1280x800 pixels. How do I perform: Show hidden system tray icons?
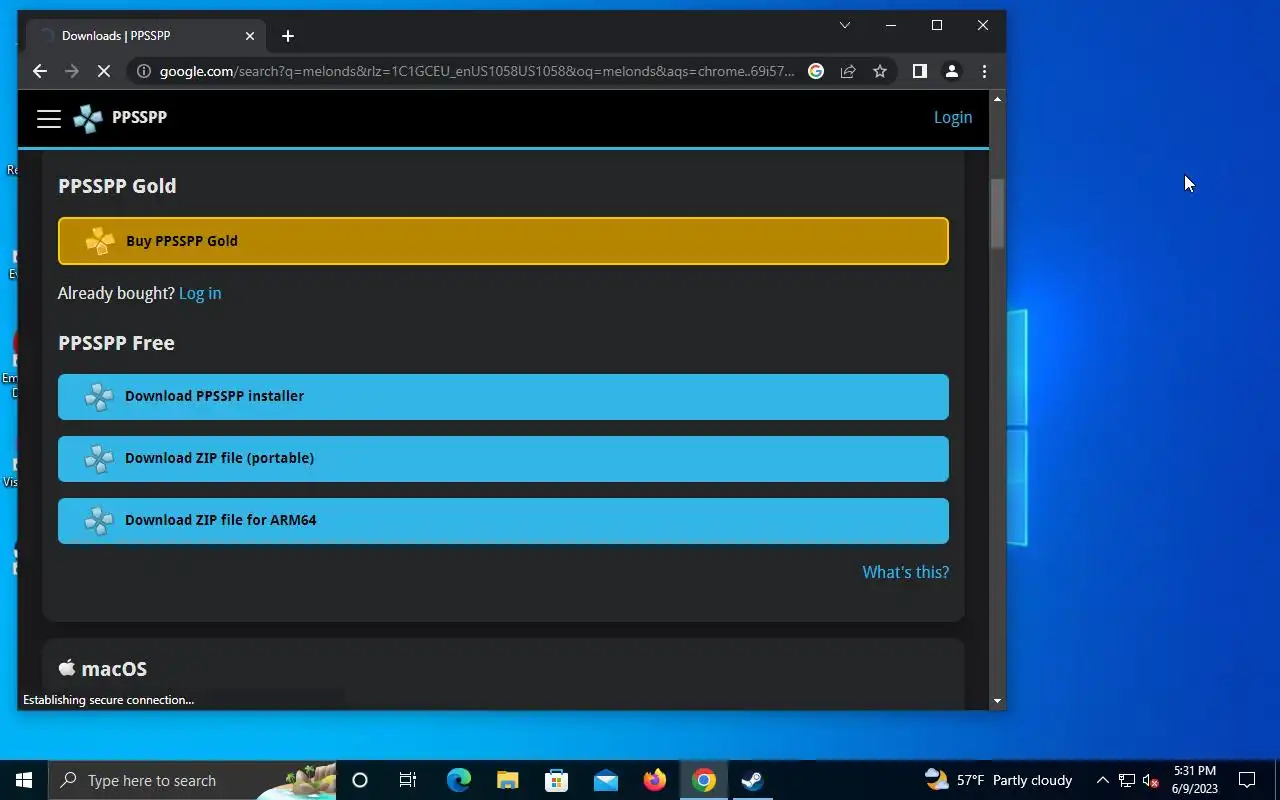(x=1103, y=780)
